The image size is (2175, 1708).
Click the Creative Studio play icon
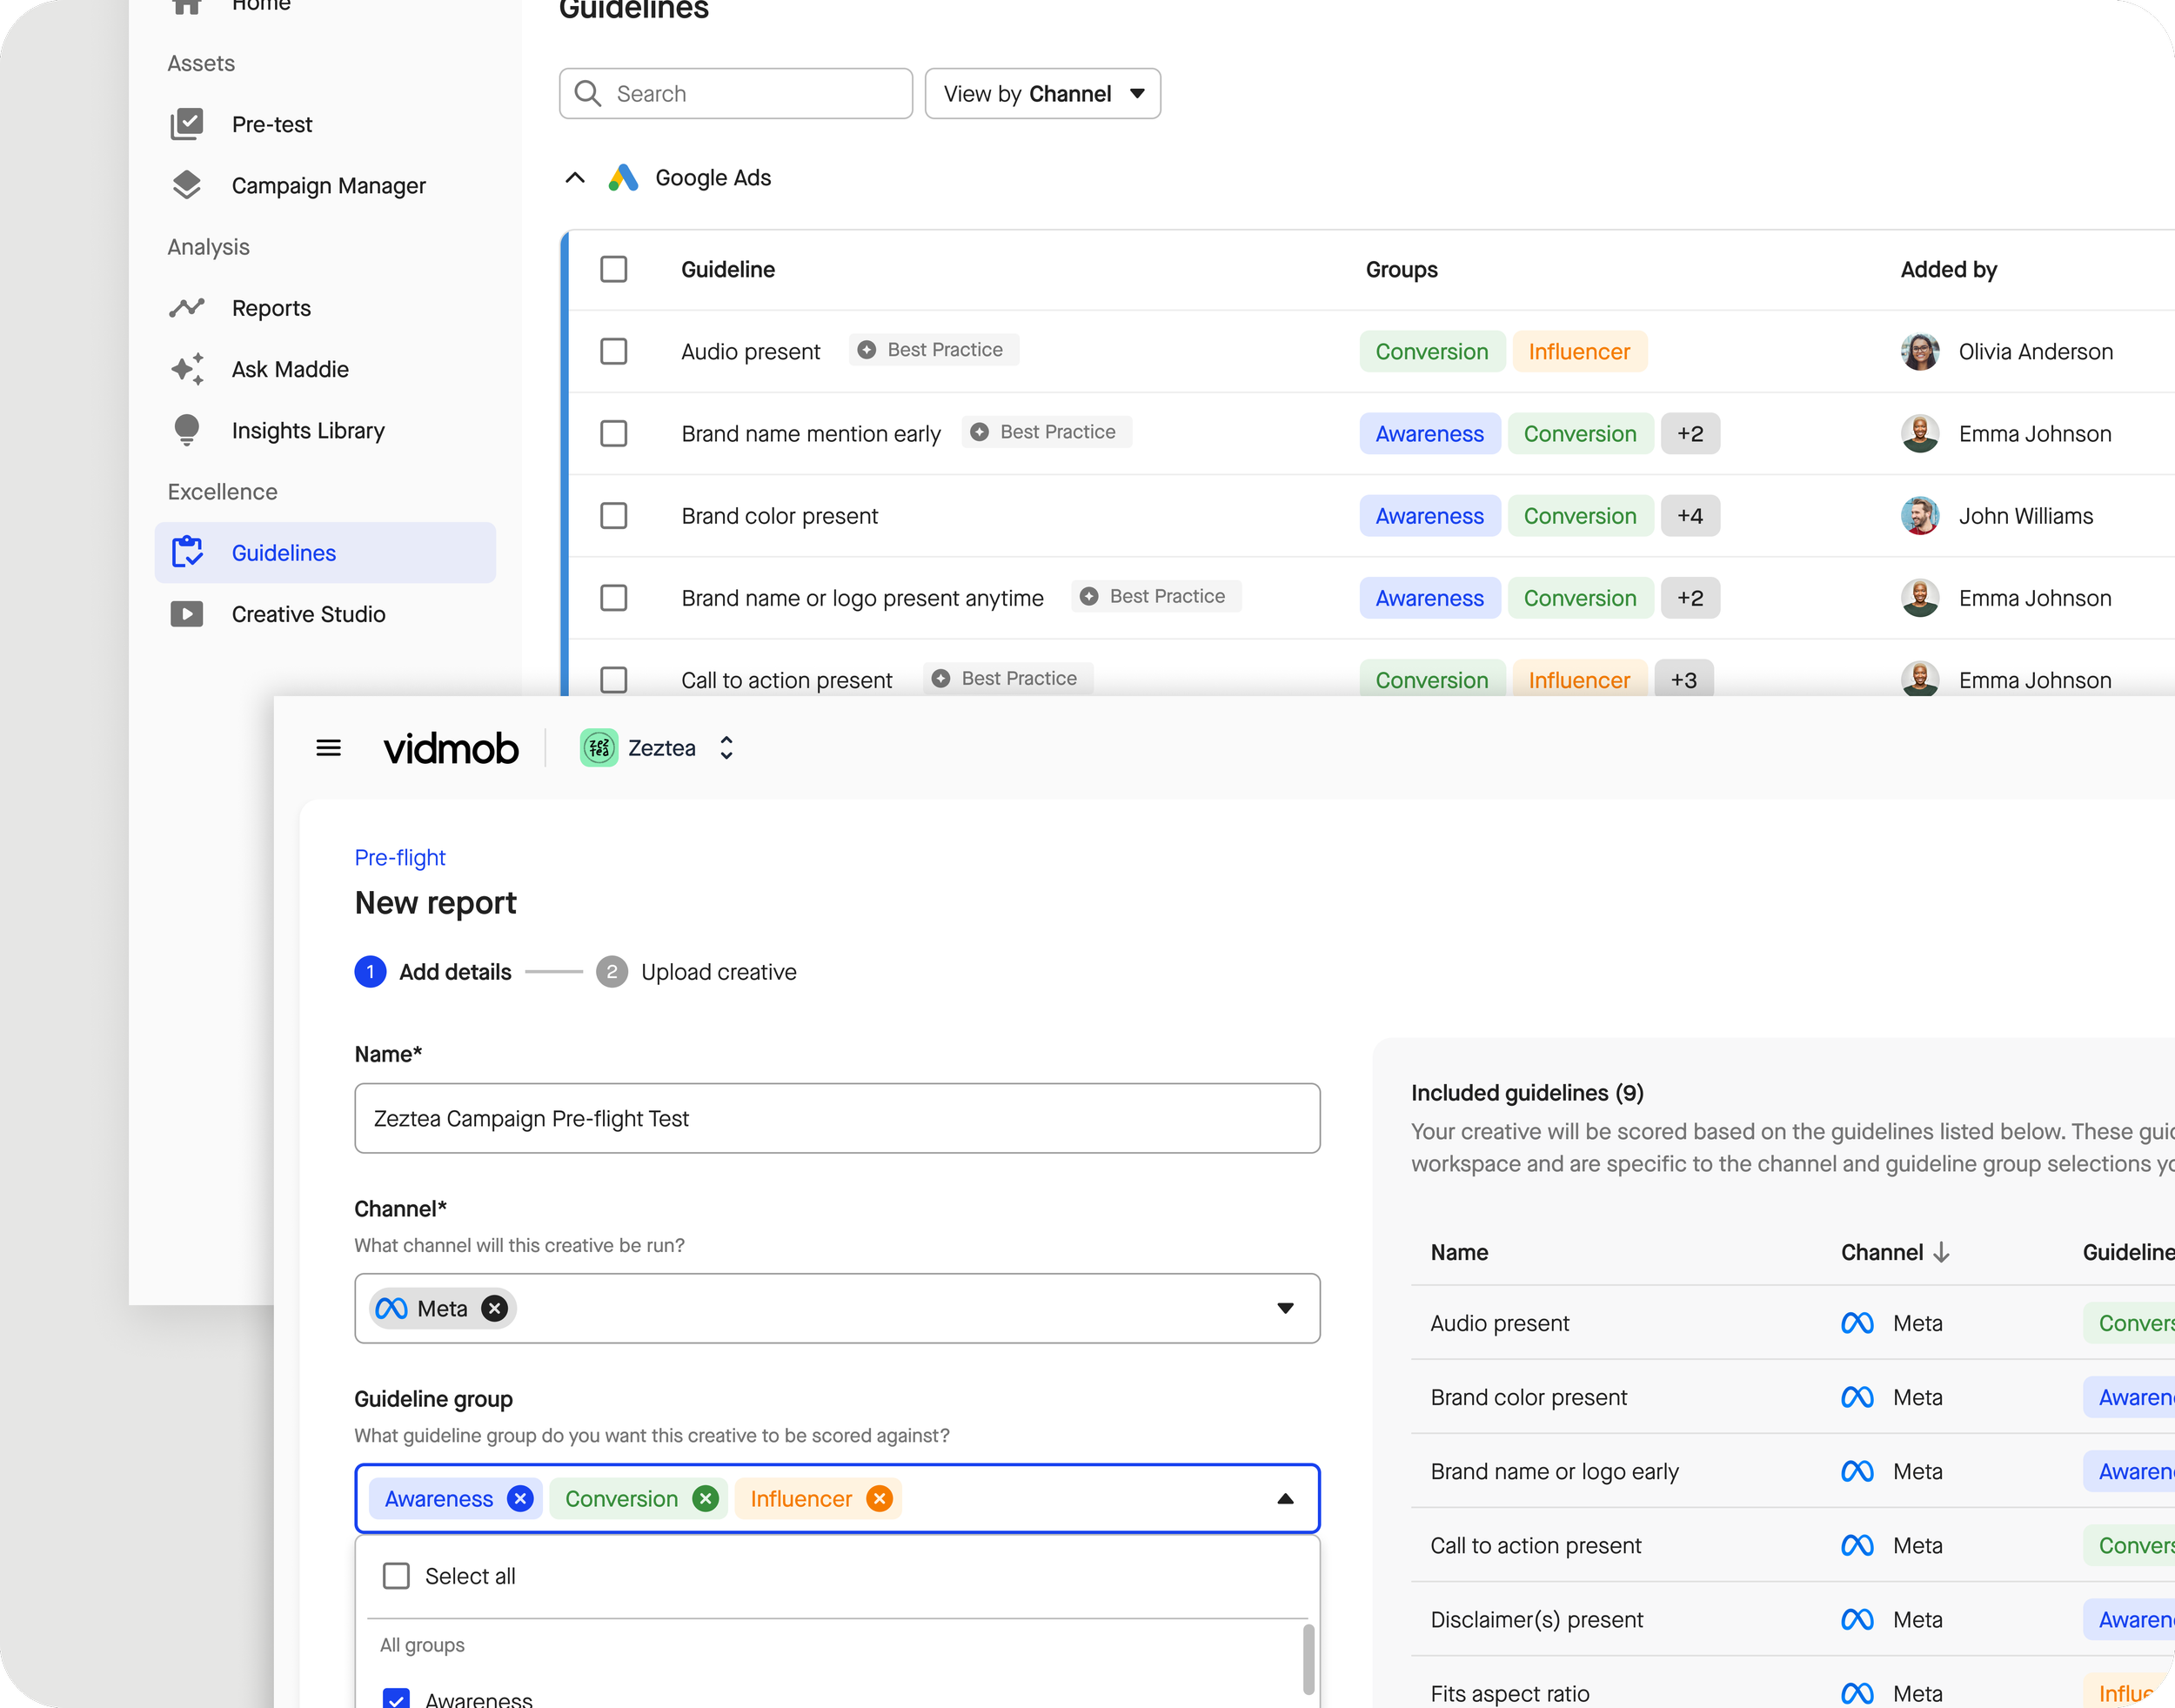click(187, 614)
